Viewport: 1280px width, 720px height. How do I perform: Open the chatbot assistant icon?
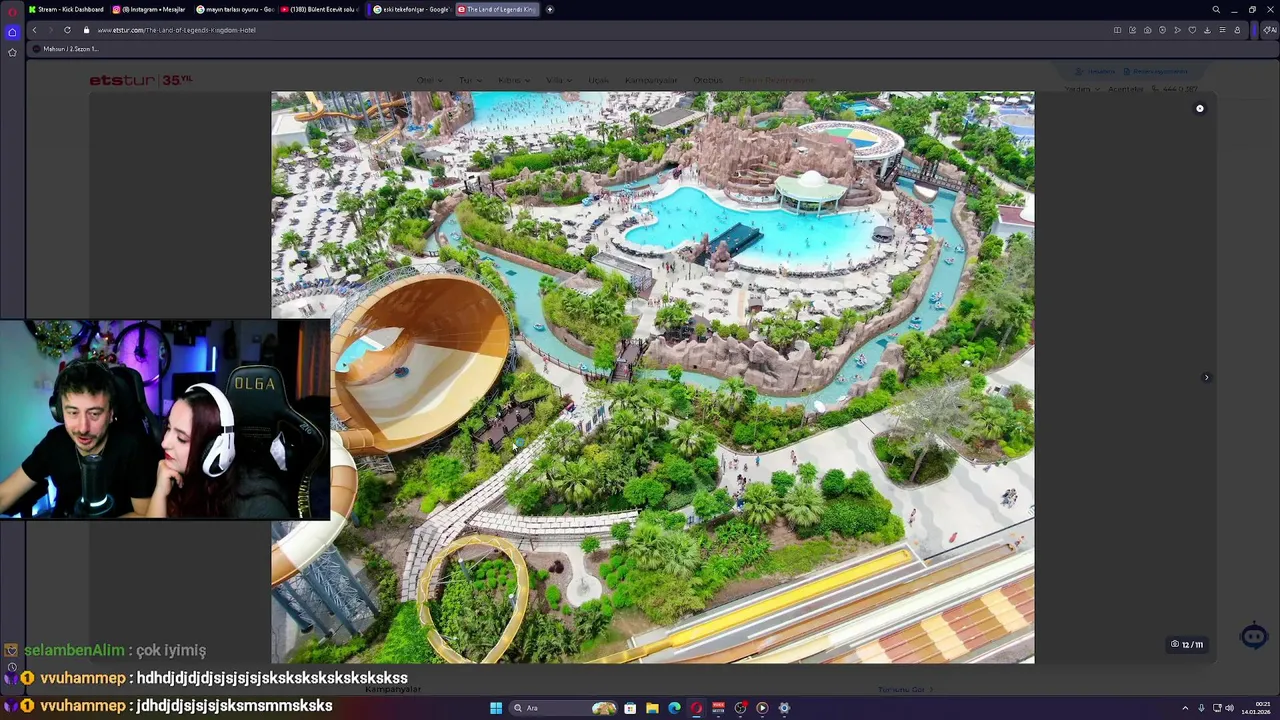(x=1254, y=636)
